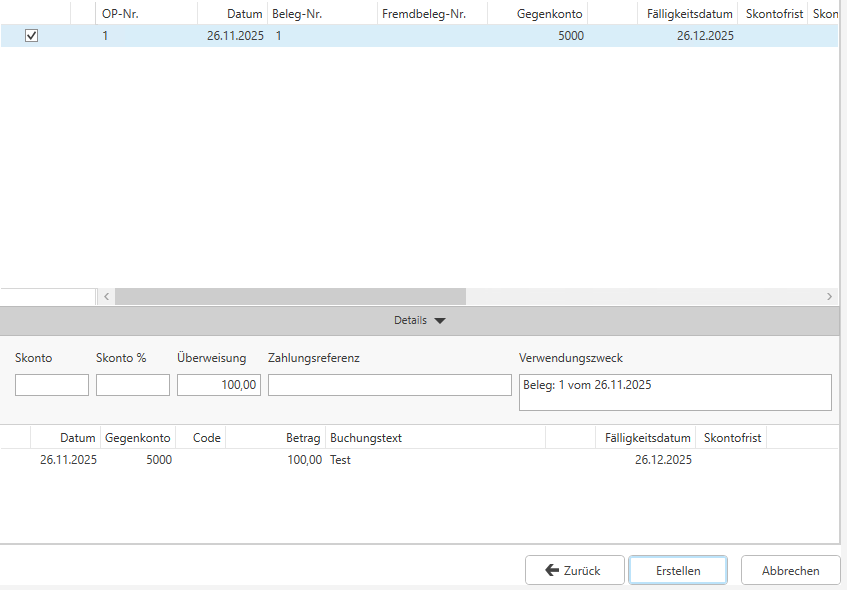Sort lower table by Betrag header
The width and height of the screenshot is (847, 590).
point(276,438)
